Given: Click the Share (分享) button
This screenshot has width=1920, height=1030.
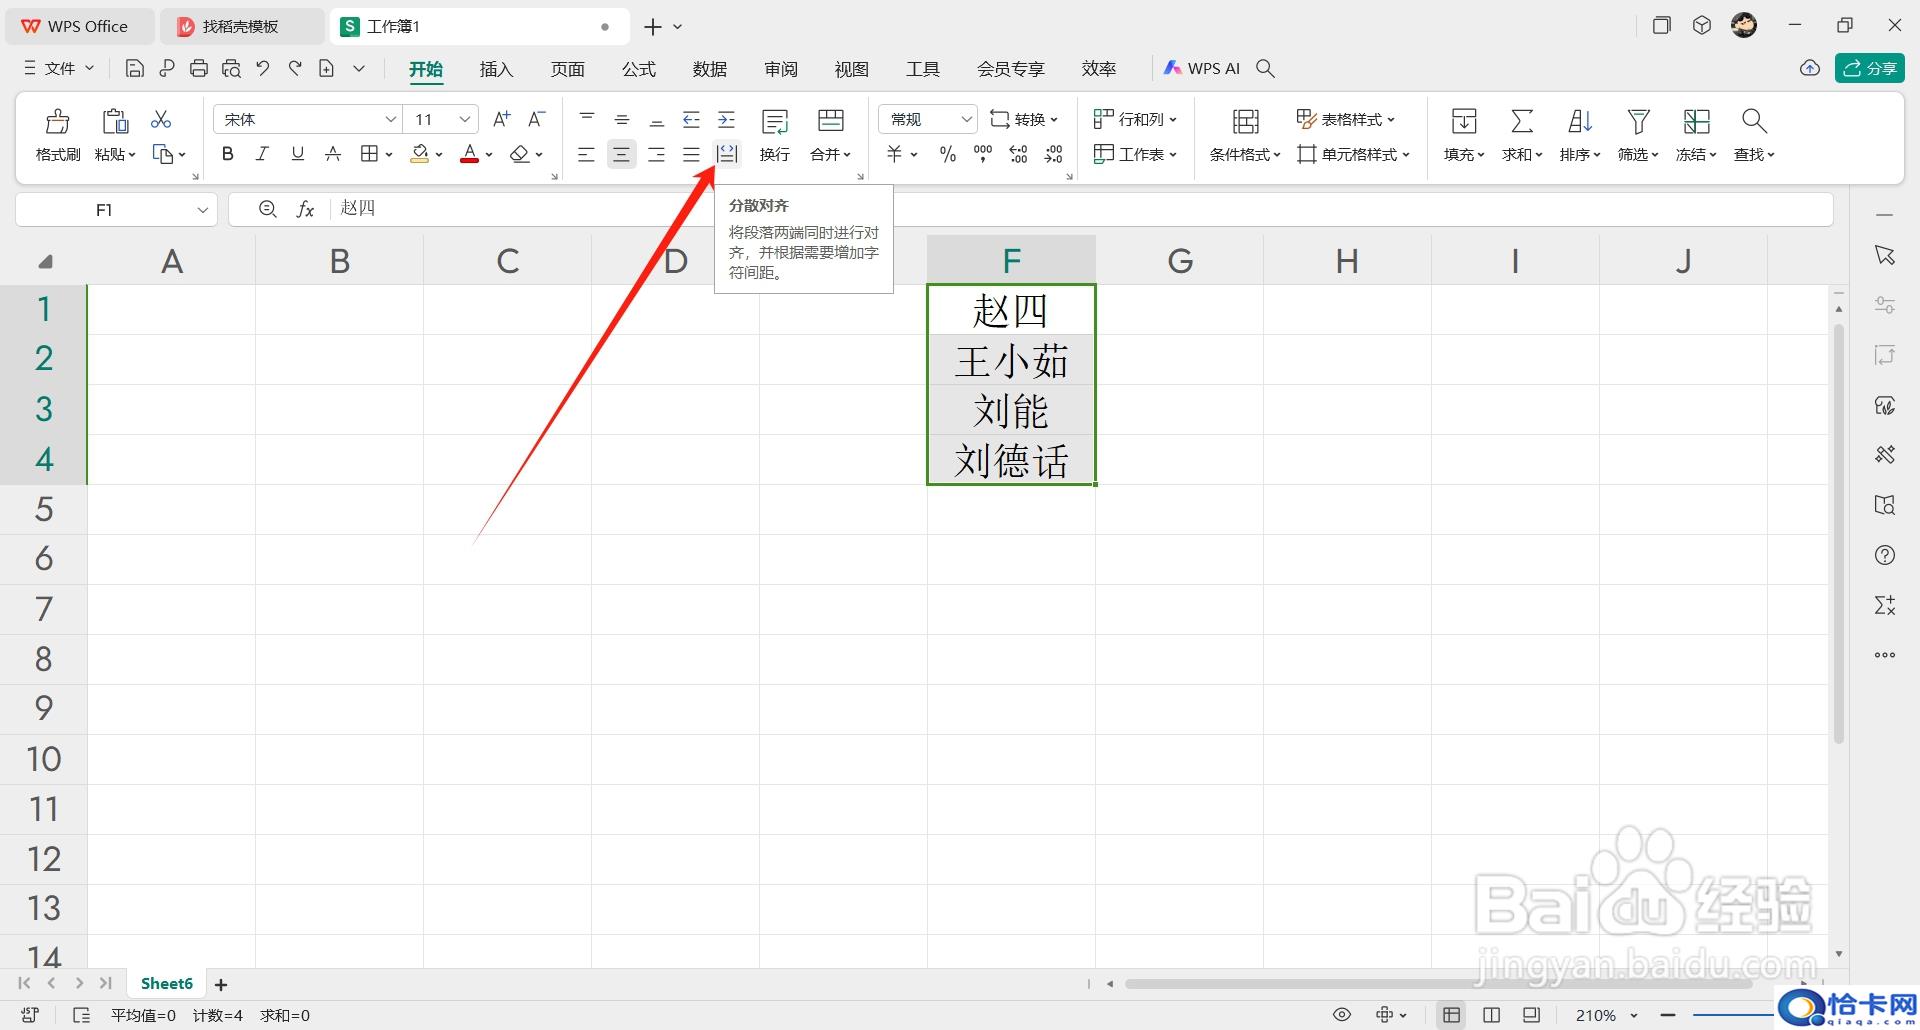Looking at the screenshot, I should 1869,68.
